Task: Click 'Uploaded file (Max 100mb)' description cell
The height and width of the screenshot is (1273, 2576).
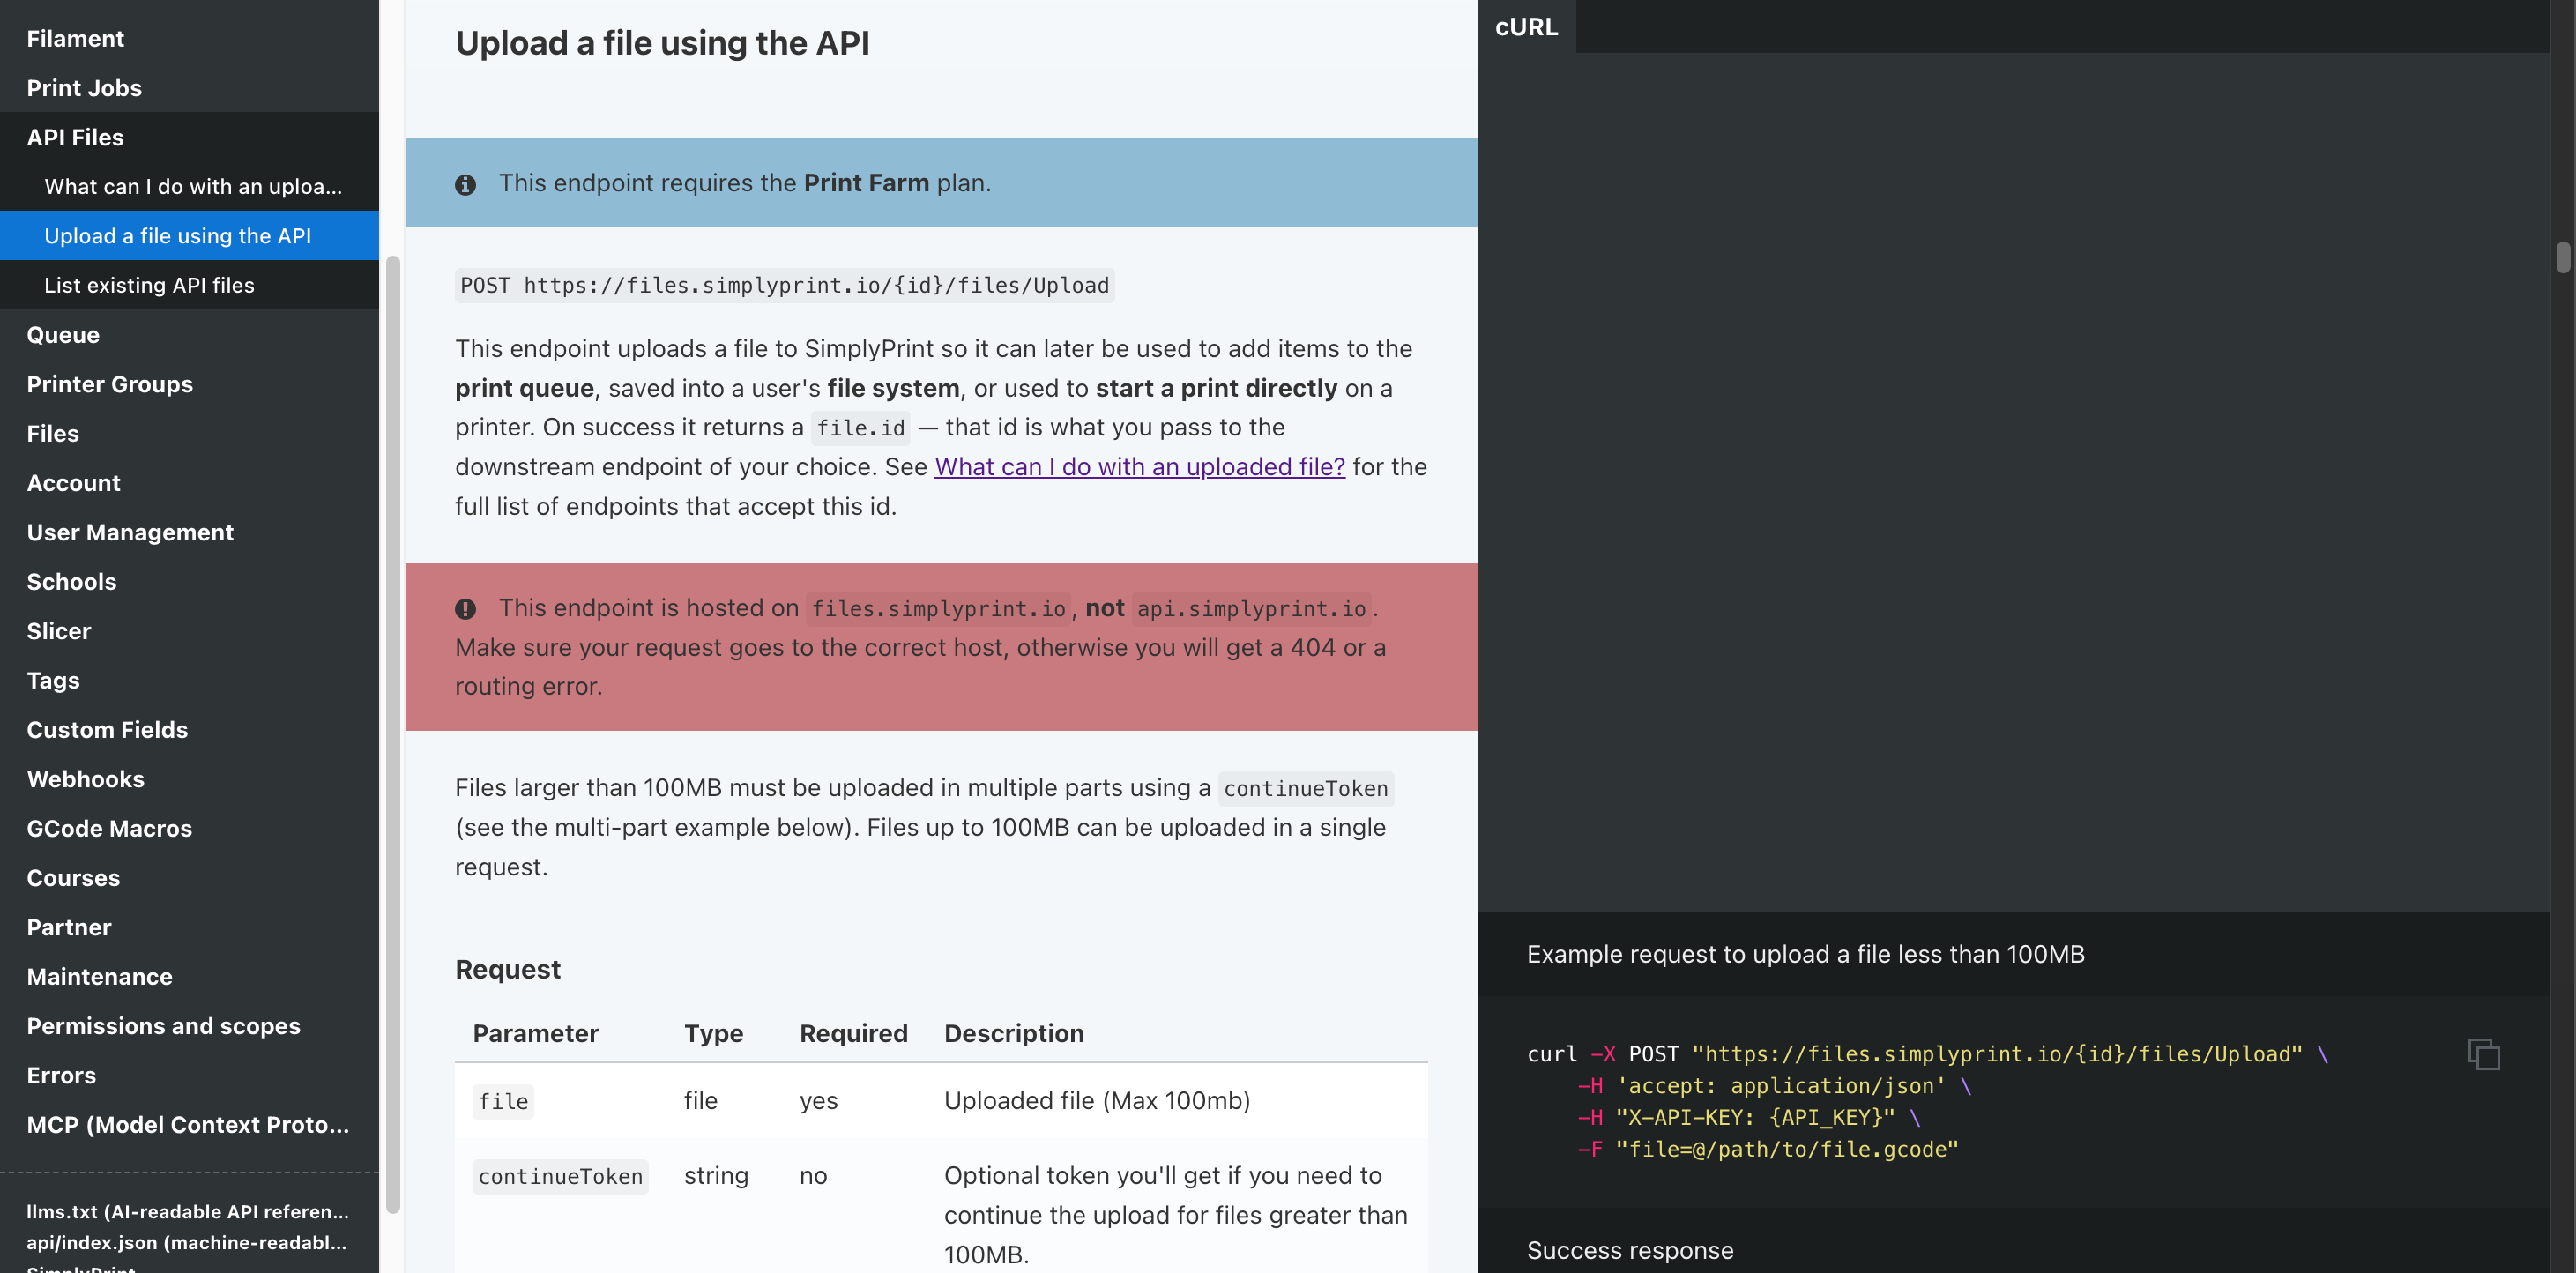Action: [1097, 1100]
